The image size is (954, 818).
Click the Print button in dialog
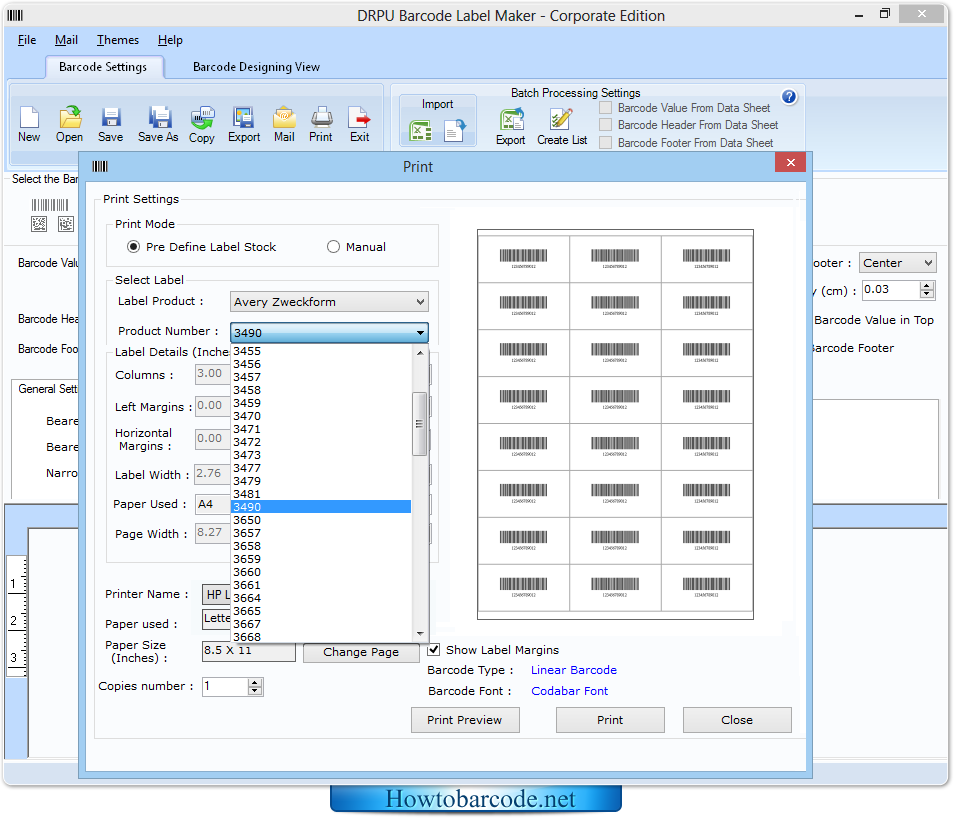[x=610, y=720]
